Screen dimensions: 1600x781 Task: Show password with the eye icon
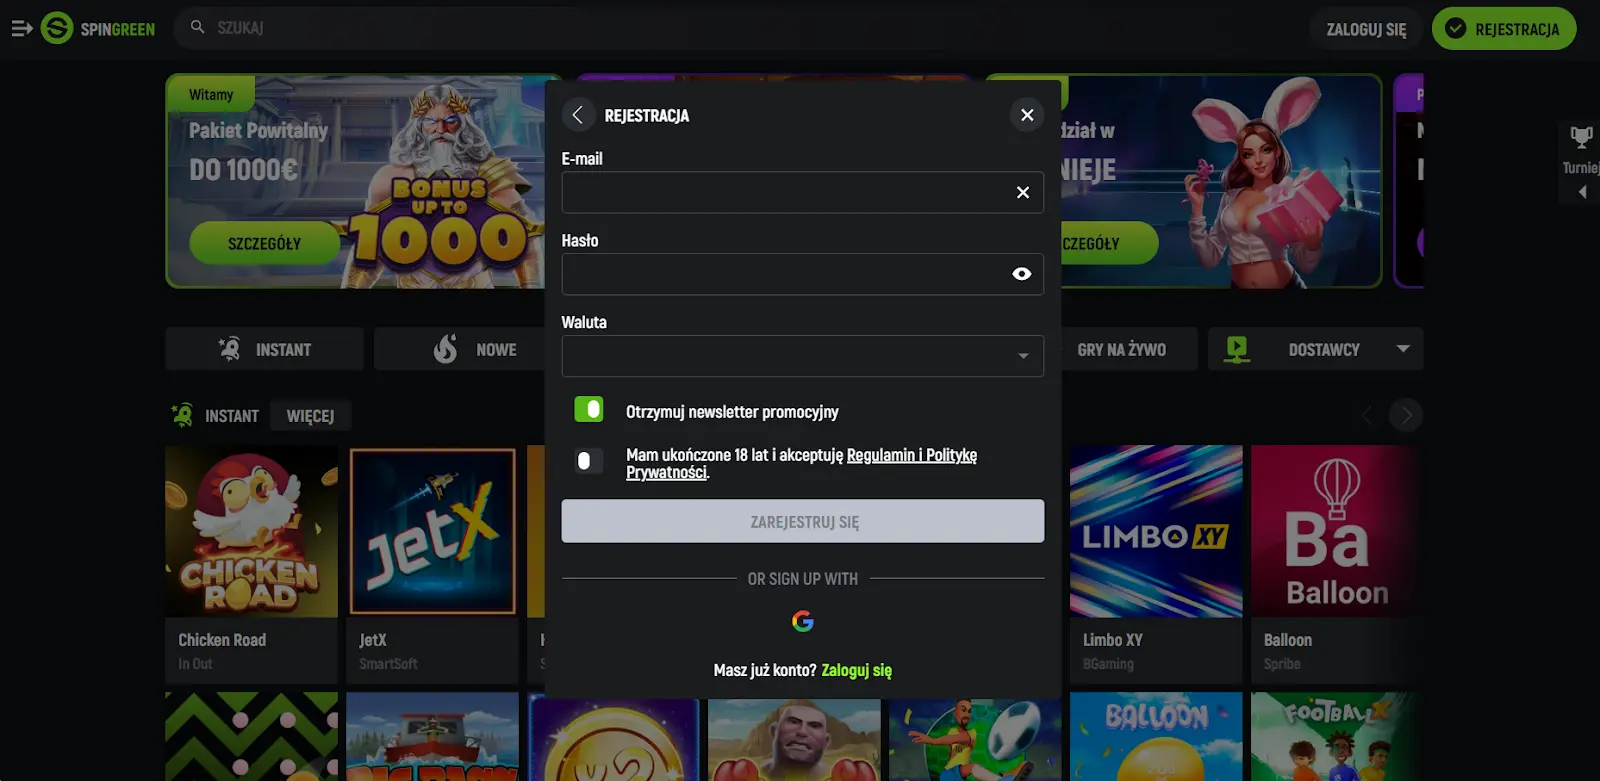click(x=1022, y=274)
